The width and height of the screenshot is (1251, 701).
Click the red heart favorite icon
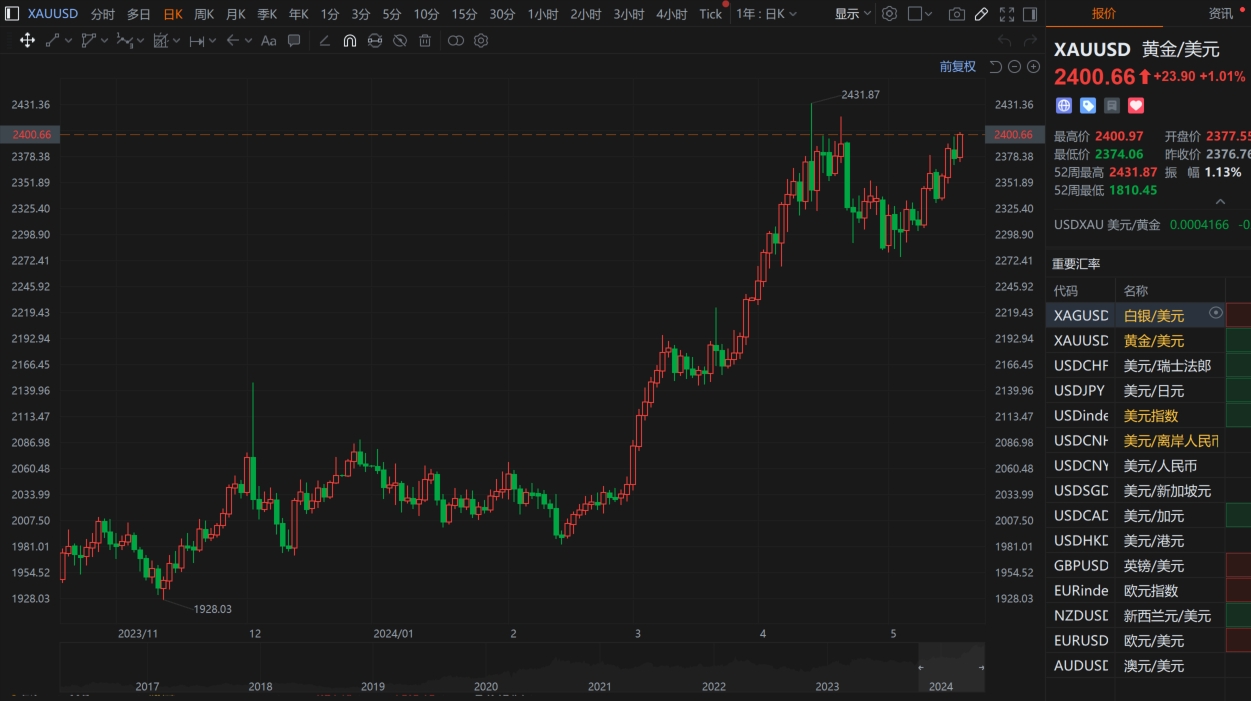[x=1136, y=105]
